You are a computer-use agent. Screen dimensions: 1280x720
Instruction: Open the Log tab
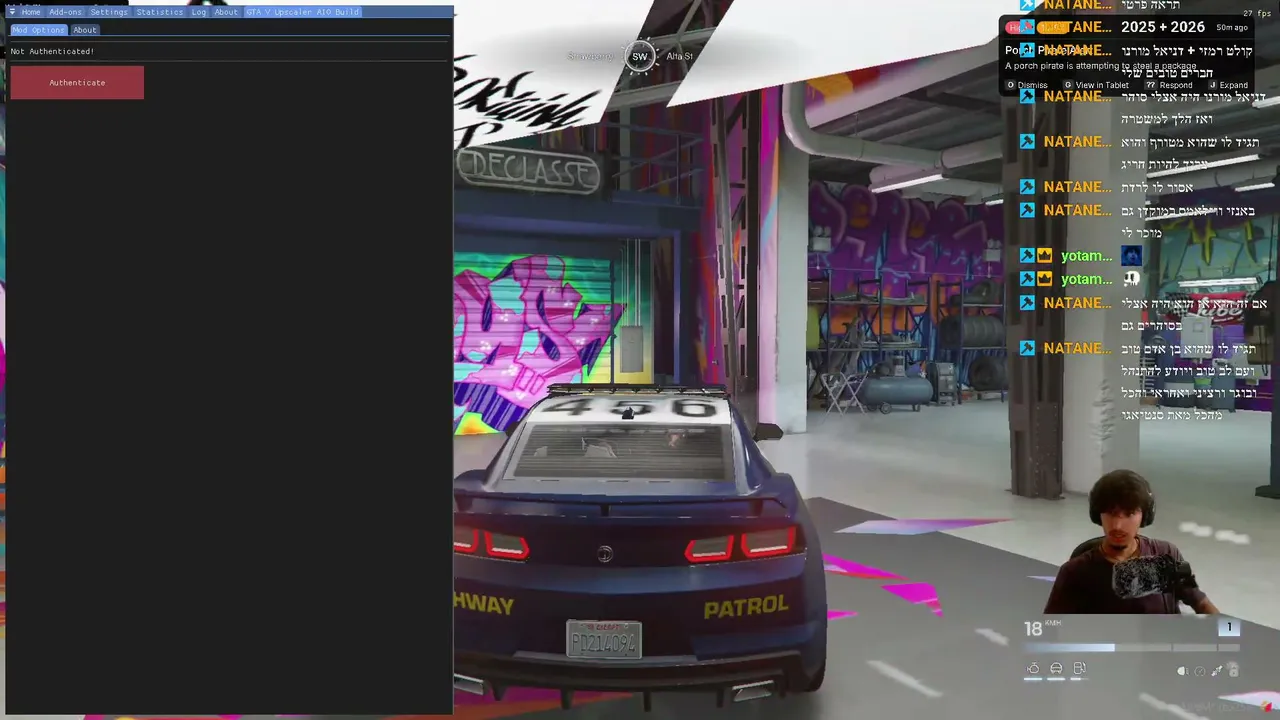199,12
